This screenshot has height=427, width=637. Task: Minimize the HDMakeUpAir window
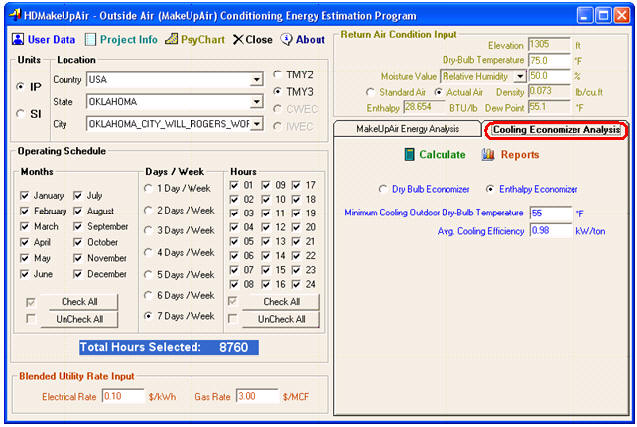(x=585, y=16)
